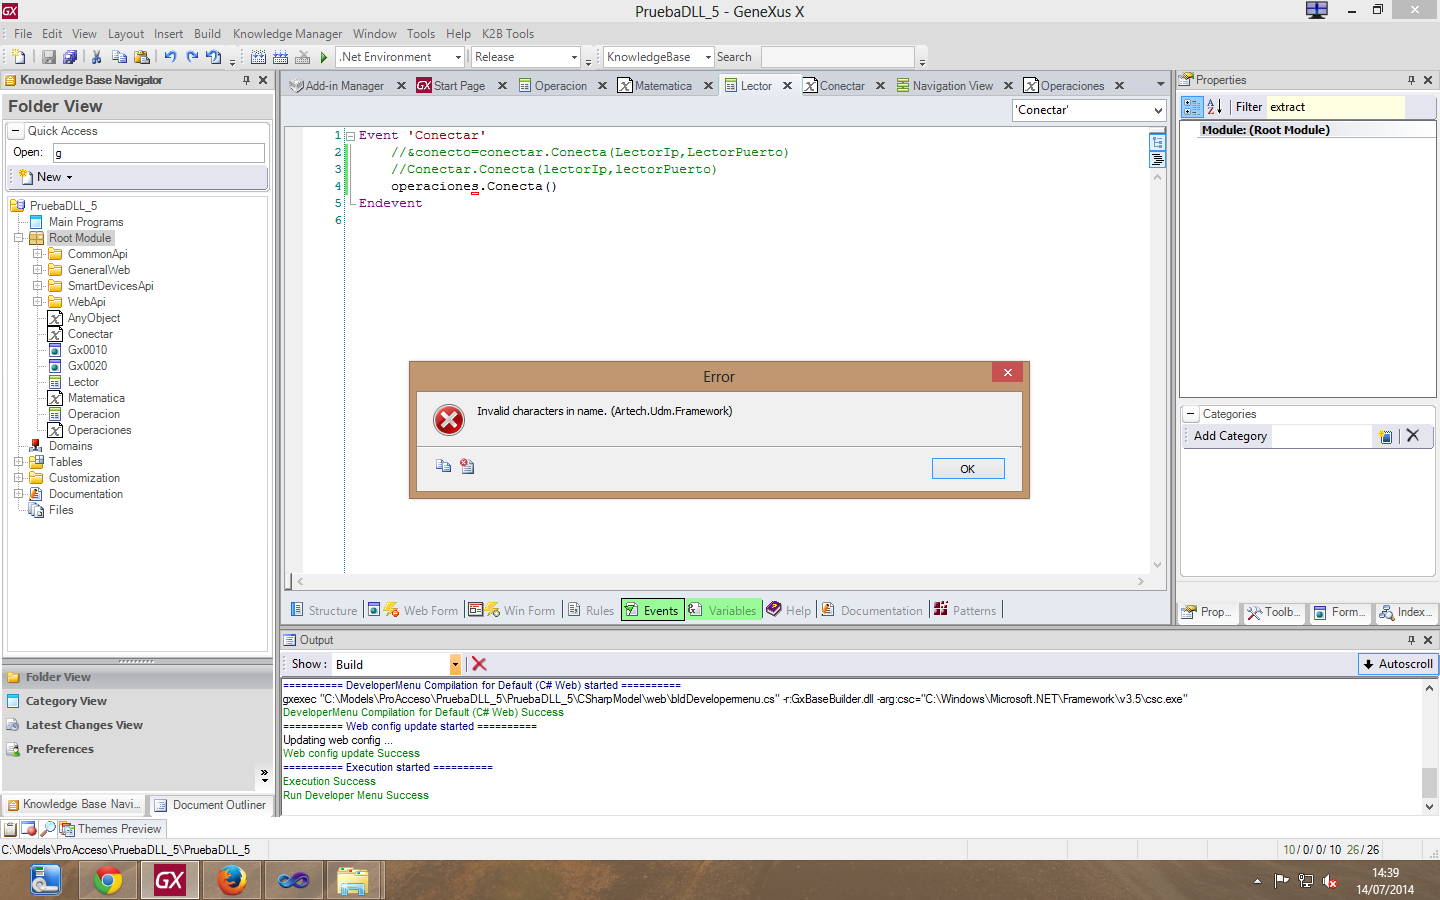Click the Cut scissors icon
The height and width of the screenshot is (900, 1440).
[x=97, y=57]
